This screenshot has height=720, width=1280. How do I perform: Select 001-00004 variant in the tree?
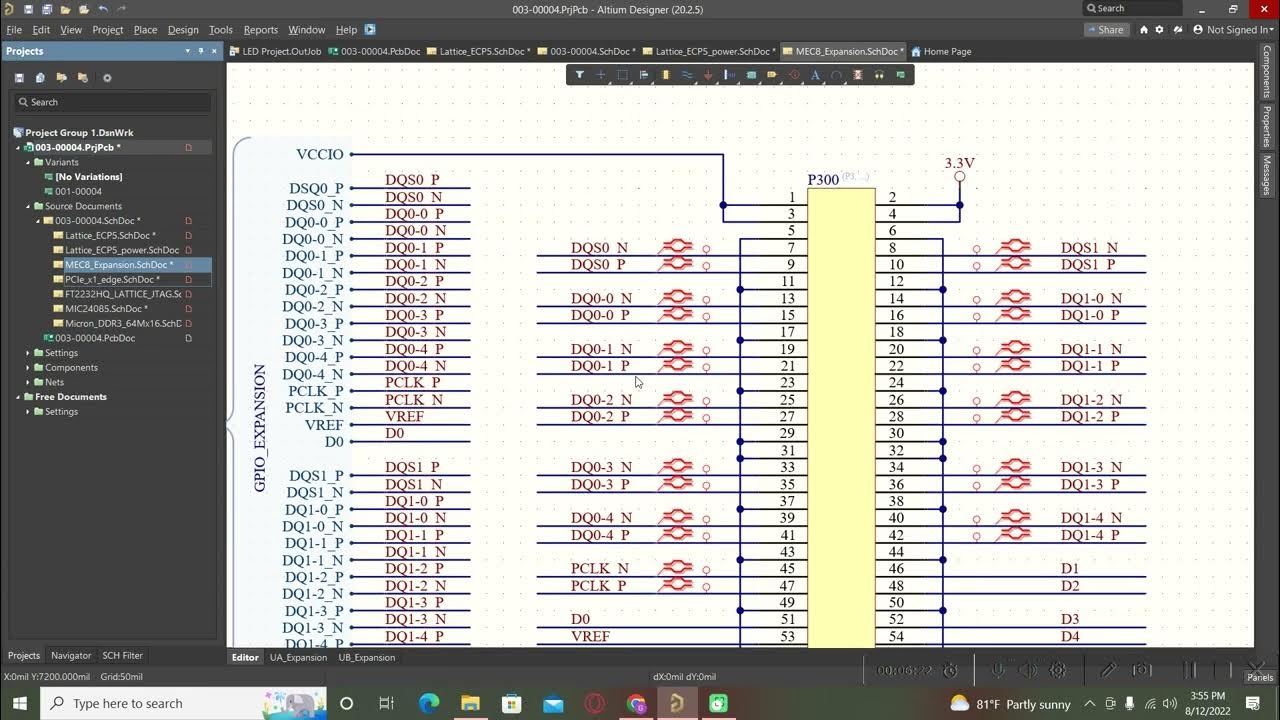coord(78,191)
